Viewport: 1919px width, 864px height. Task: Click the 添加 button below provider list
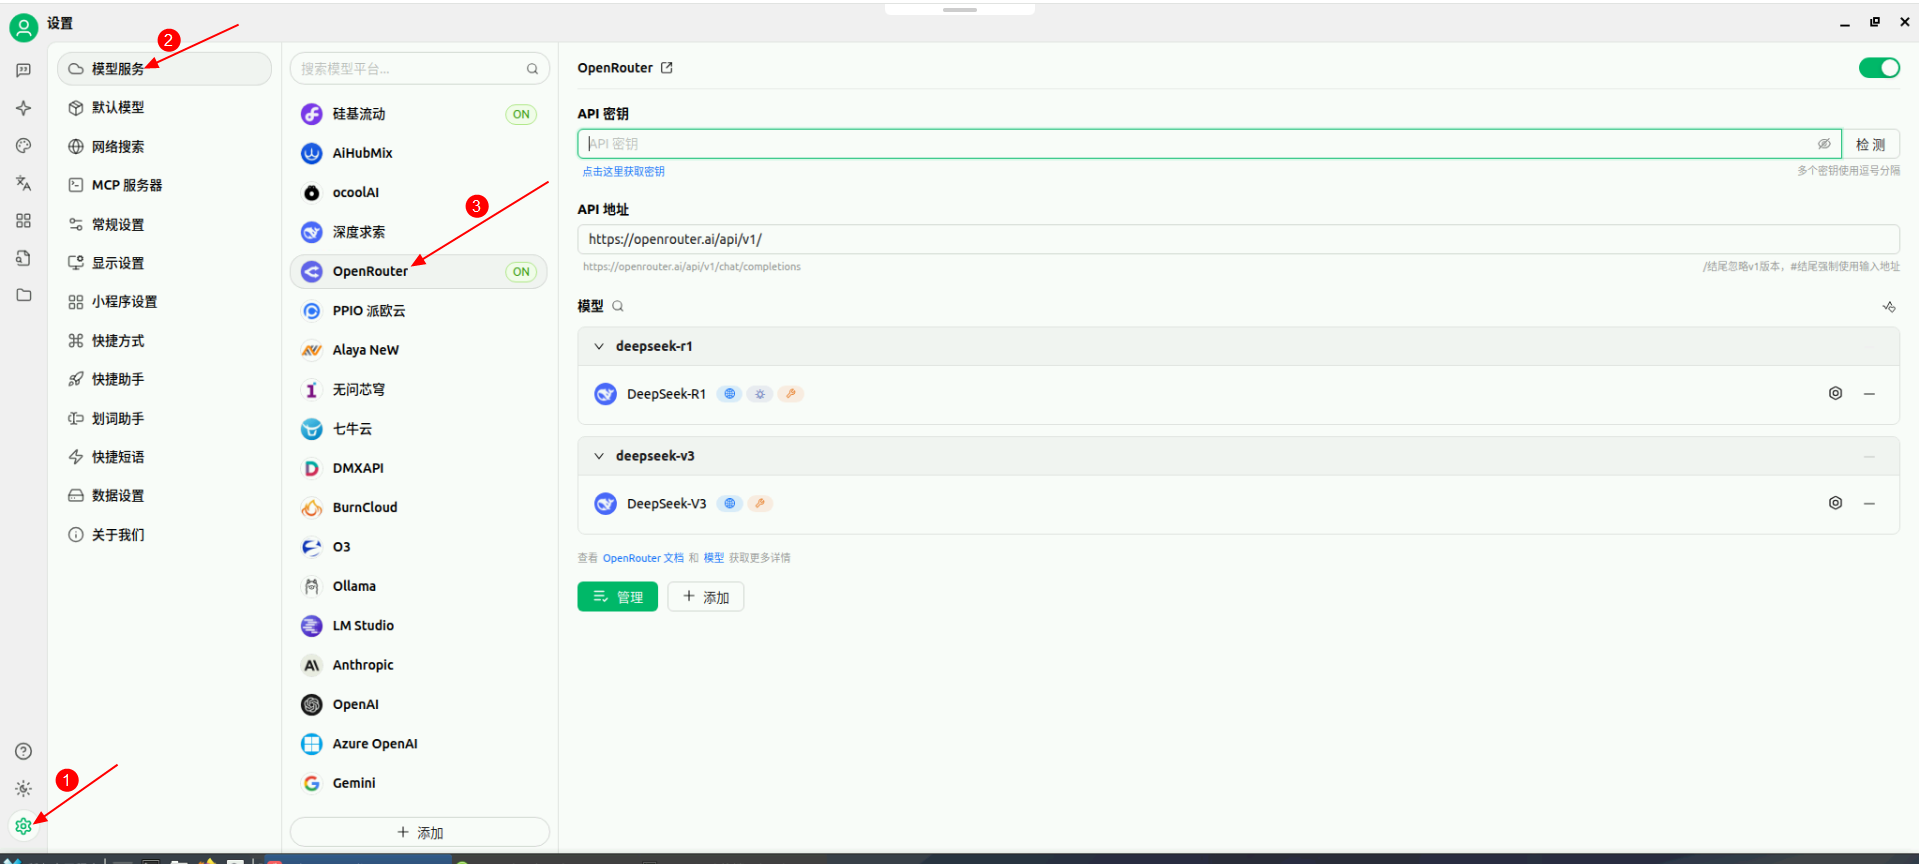[419, 832]
